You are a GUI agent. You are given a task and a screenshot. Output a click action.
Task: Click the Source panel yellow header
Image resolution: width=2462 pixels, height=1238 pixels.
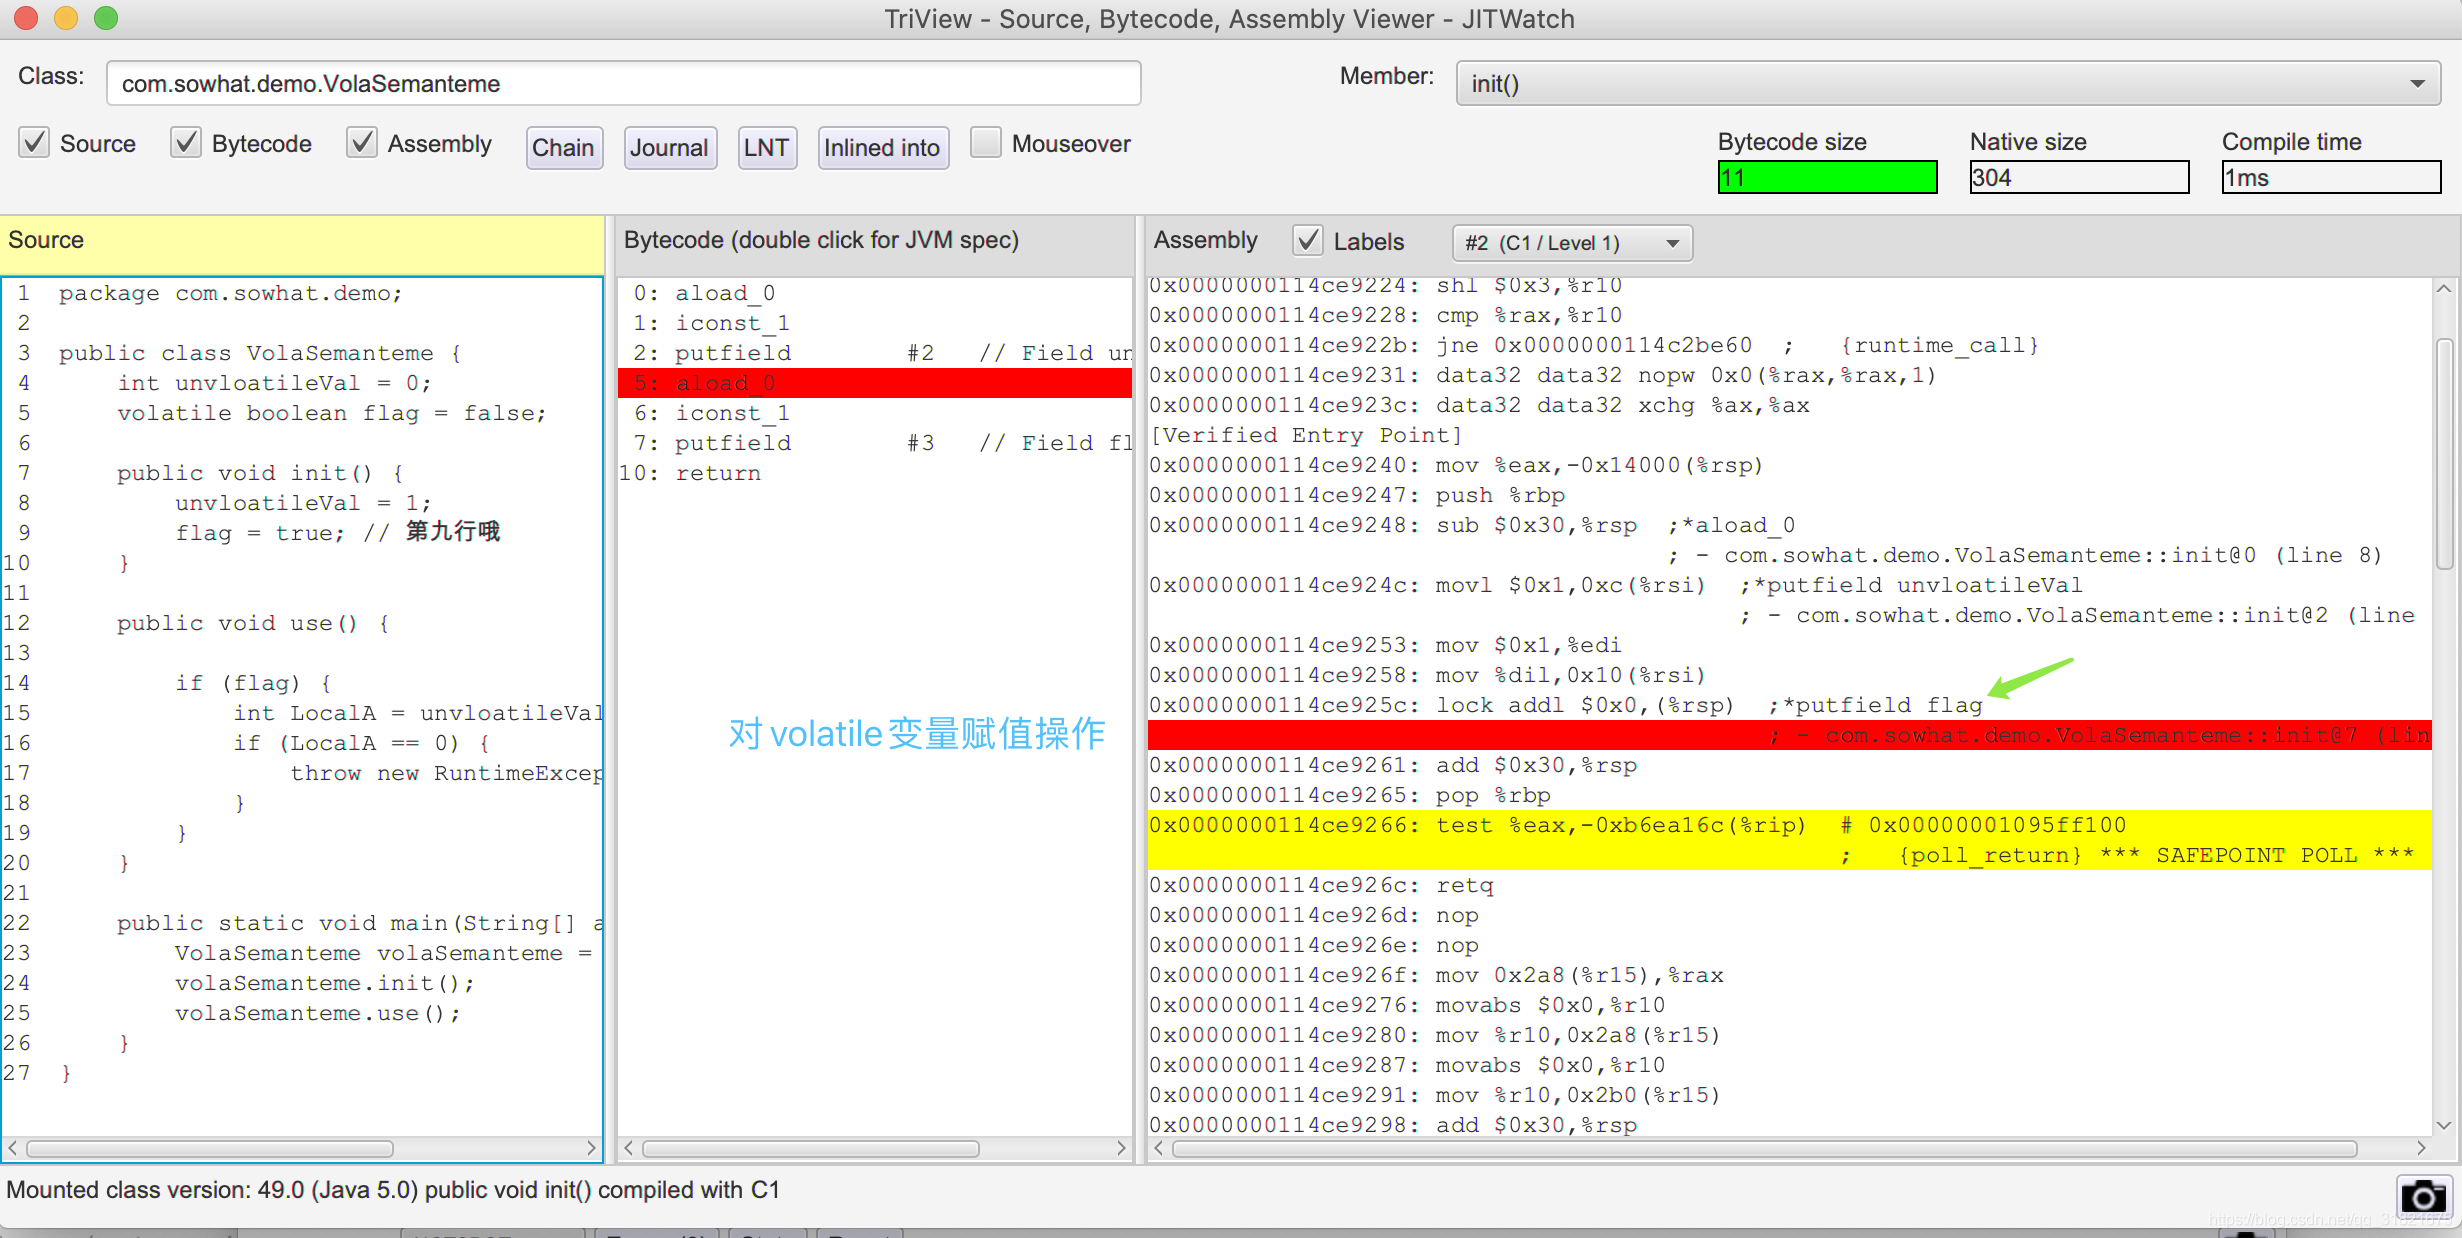pos(302,243)
